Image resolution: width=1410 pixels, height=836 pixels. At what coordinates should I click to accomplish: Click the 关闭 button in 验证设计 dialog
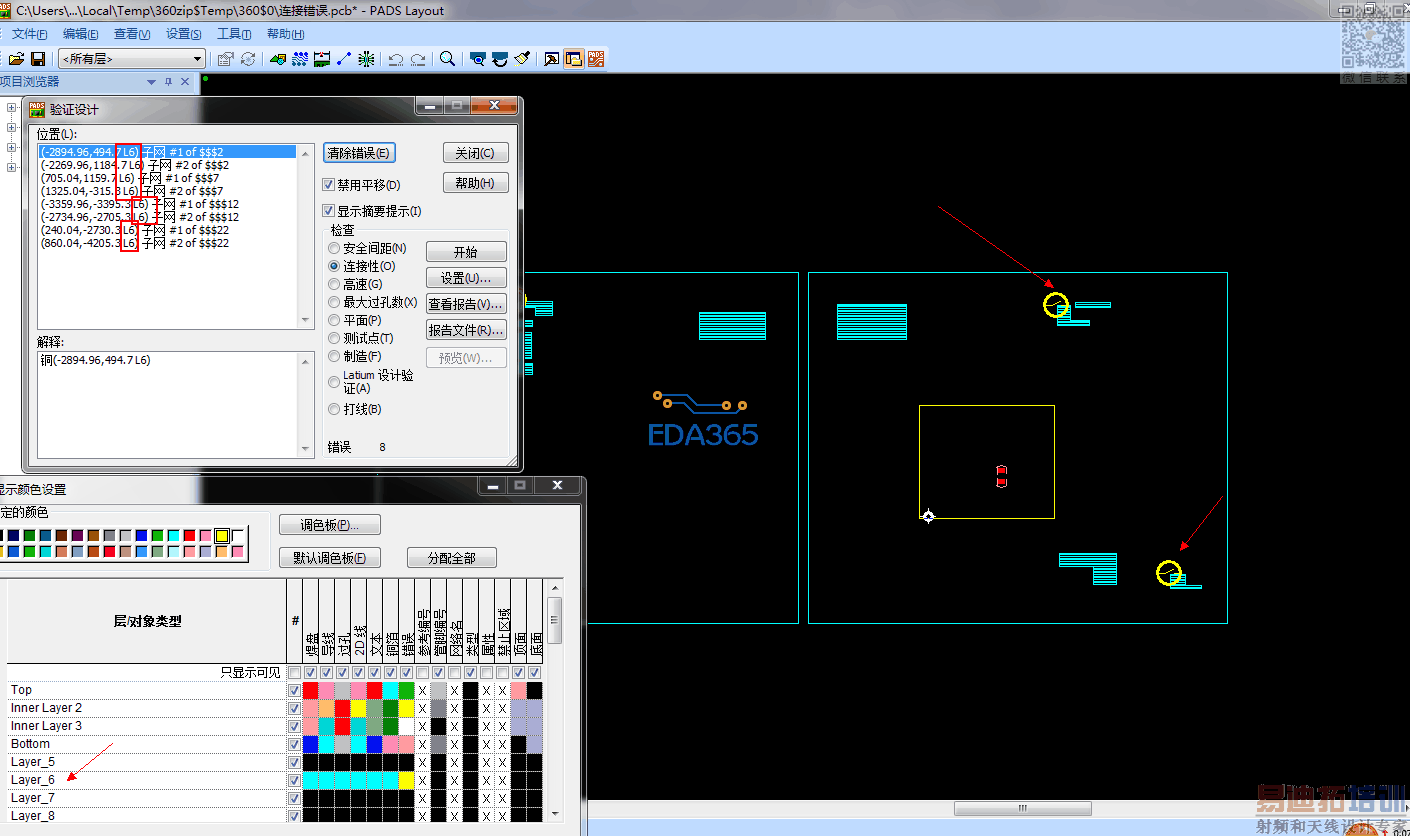click(x=475, y=153)
